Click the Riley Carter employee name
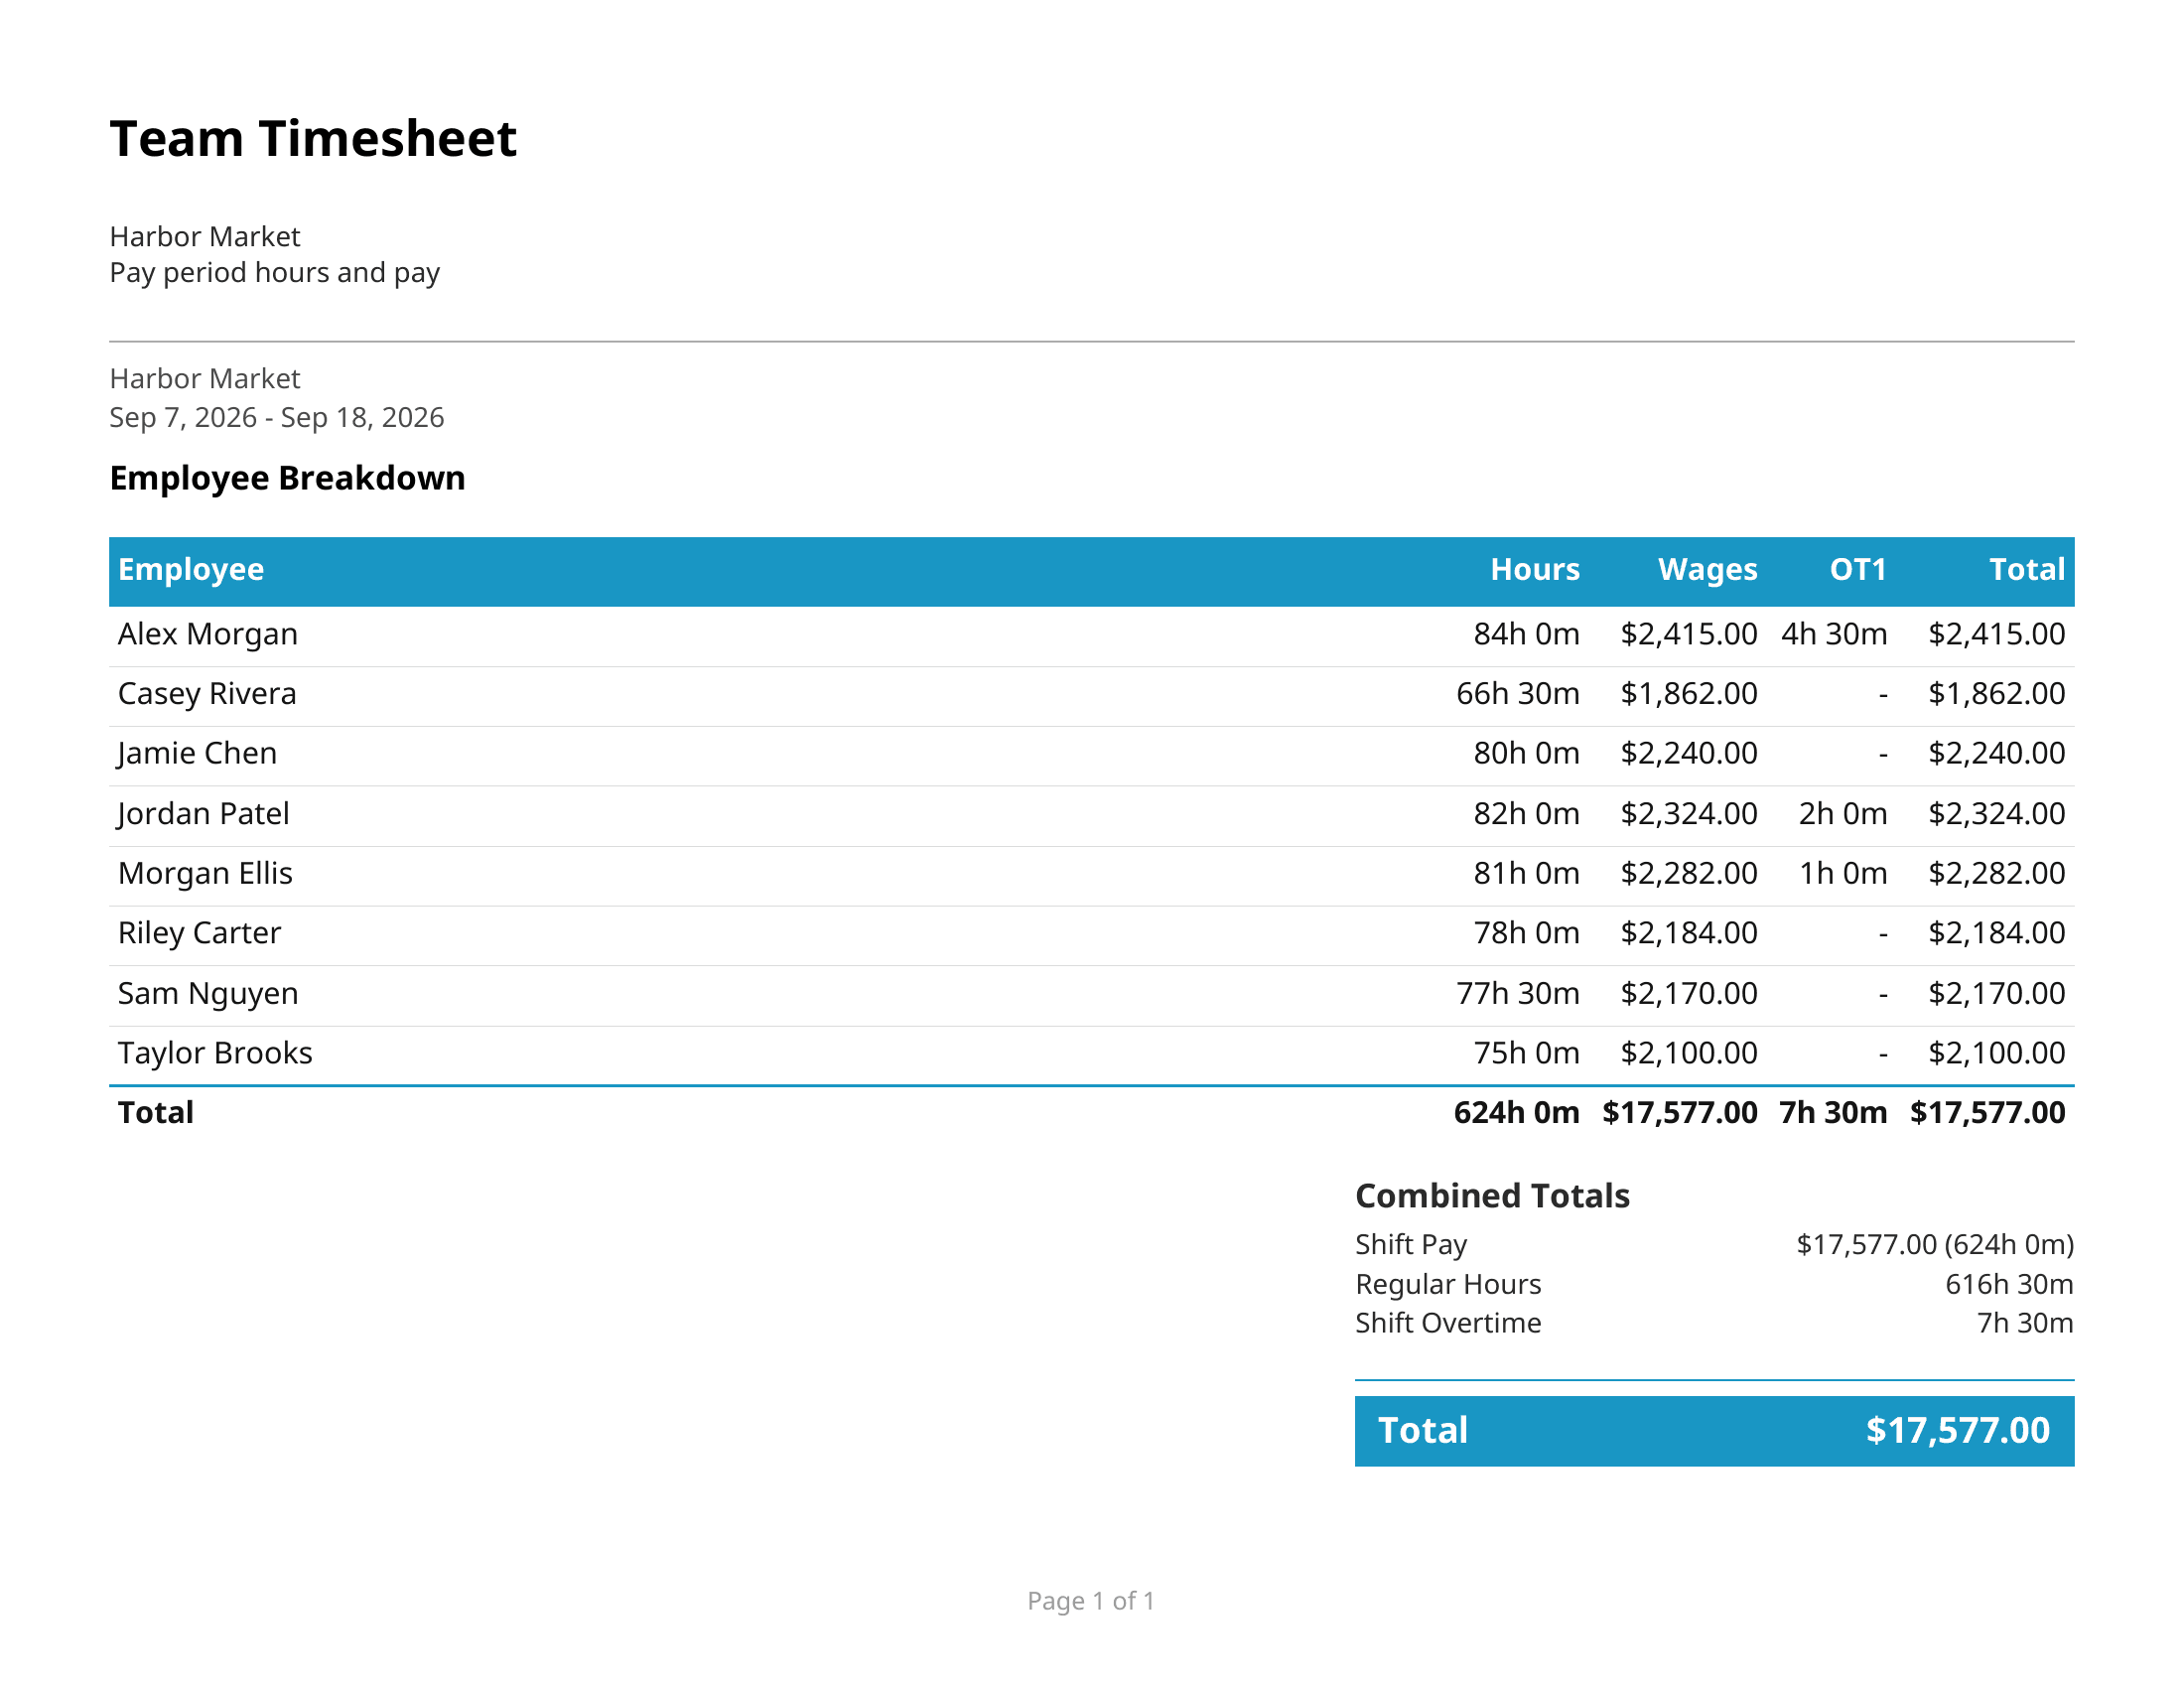The height and width of the screenshot is (1689, 2184). pos(199,933)
